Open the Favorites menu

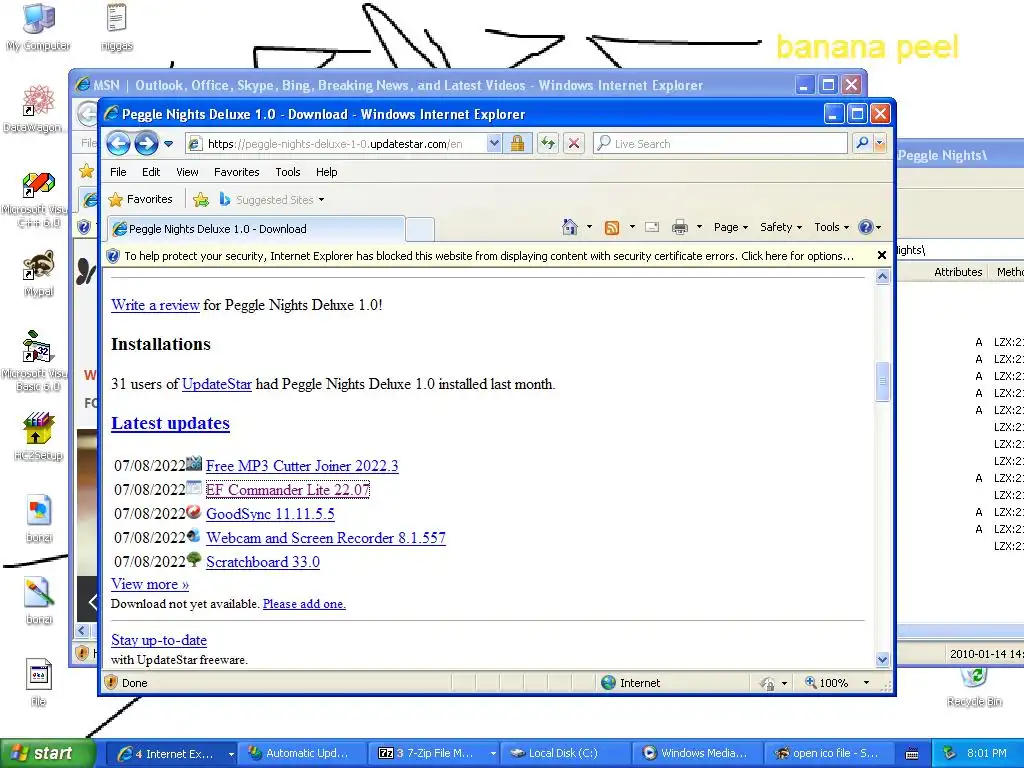[236, 172]
